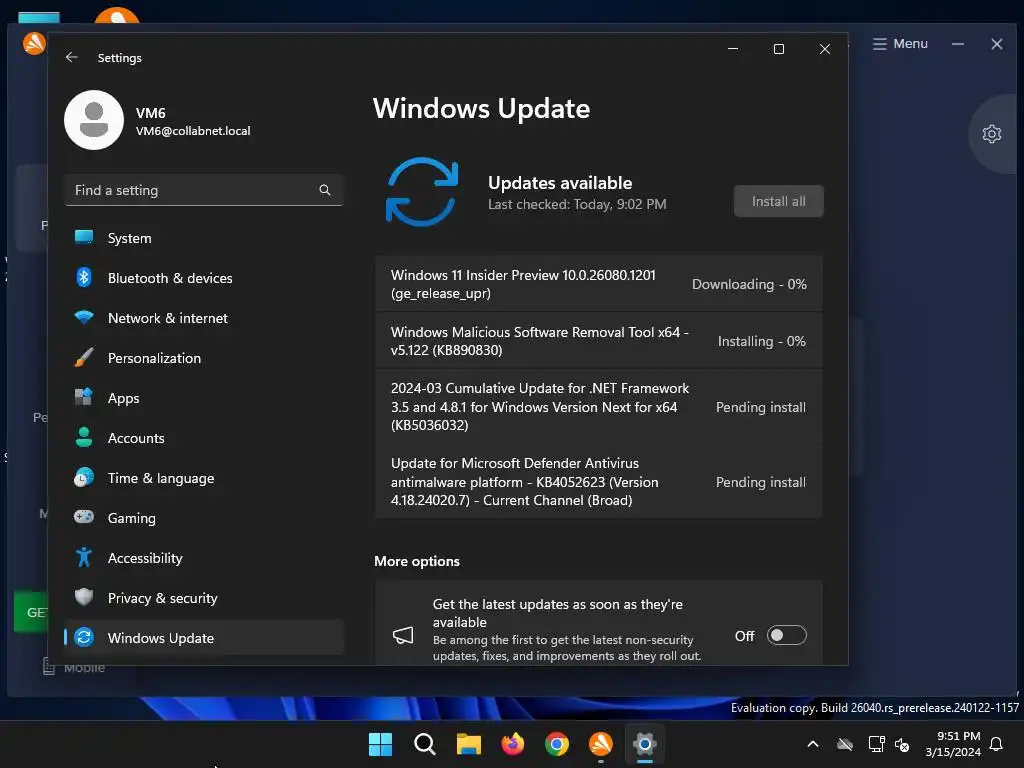The height and width of the screenshot is (768, 1024).
Task: Click the Wi-Fi icon beside Network & internet
Action: (84, 317)
